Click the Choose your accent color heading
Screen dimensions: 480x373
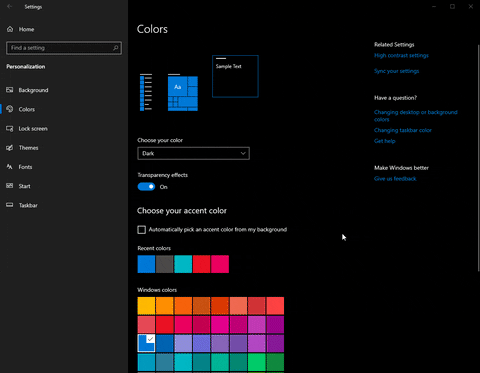pyautogui.click(x=182, y=211)
